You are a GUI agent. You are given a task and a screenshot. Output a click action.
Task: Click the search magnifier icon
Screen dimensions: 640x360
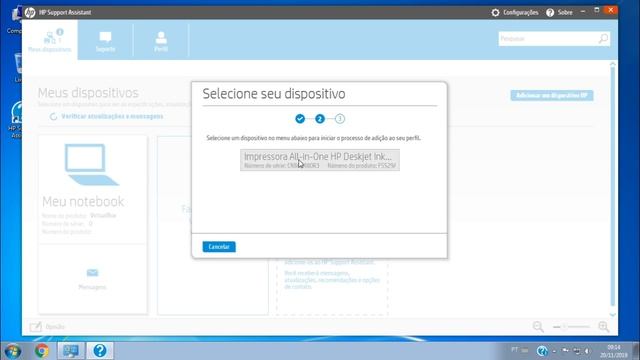pos(603,39)
